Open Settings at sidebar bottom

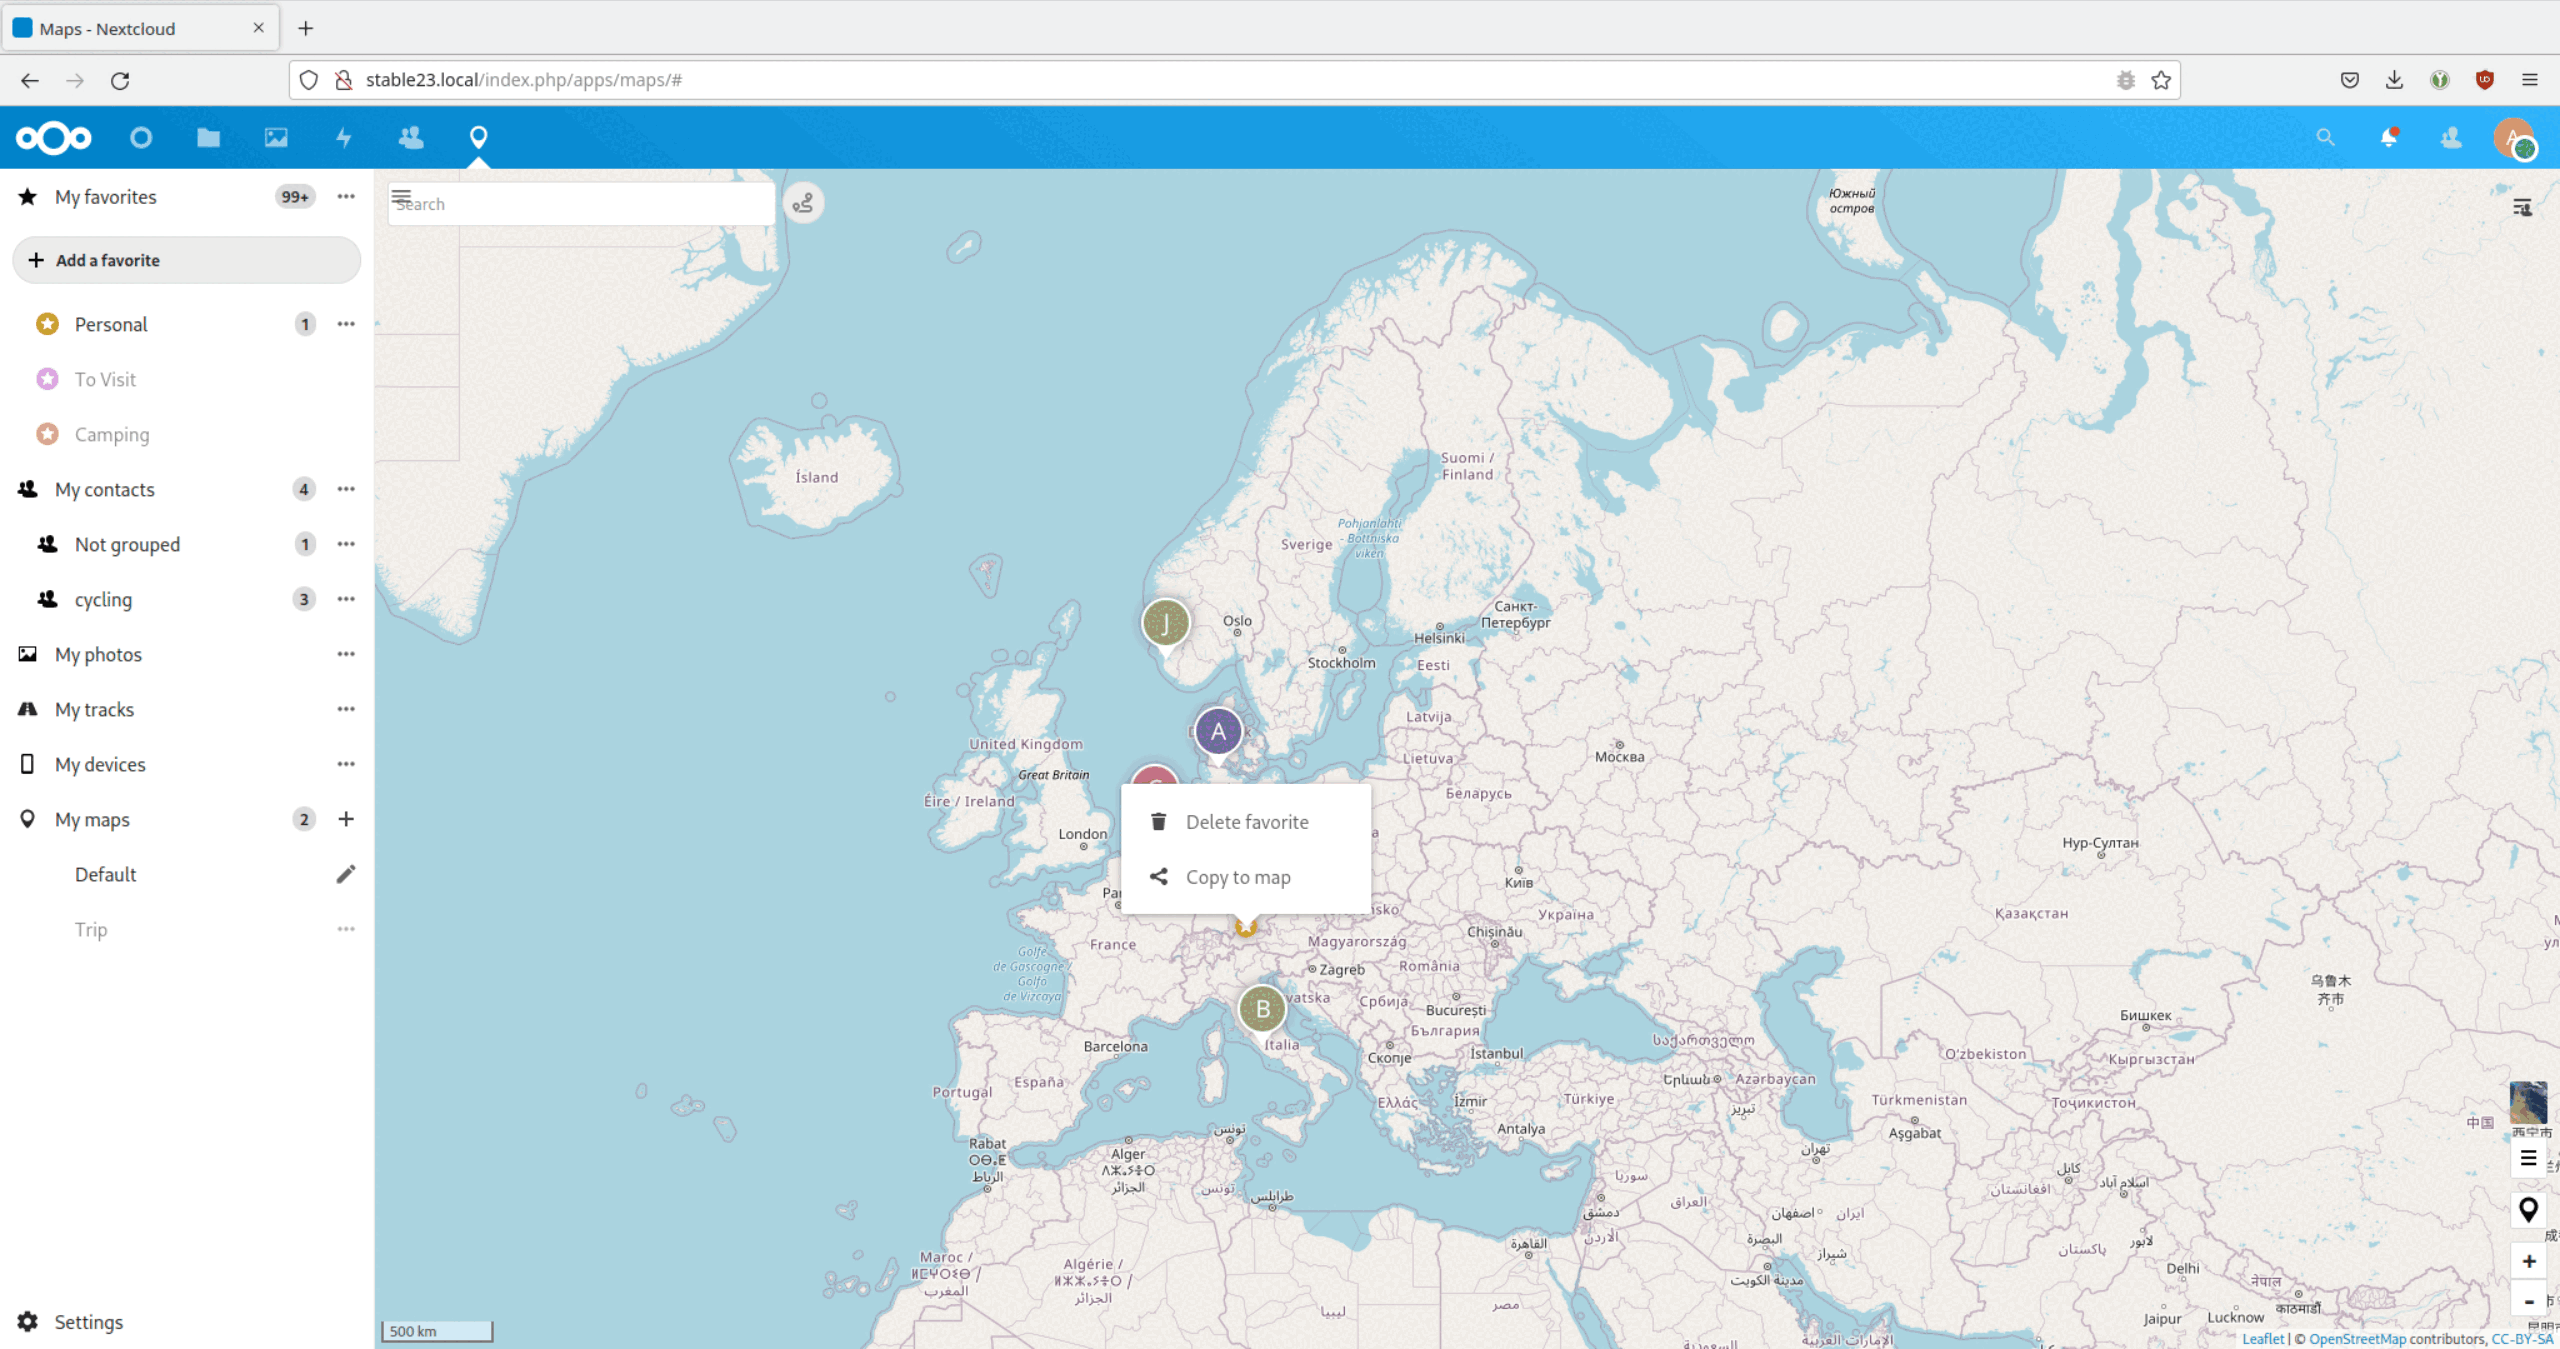88,1322
